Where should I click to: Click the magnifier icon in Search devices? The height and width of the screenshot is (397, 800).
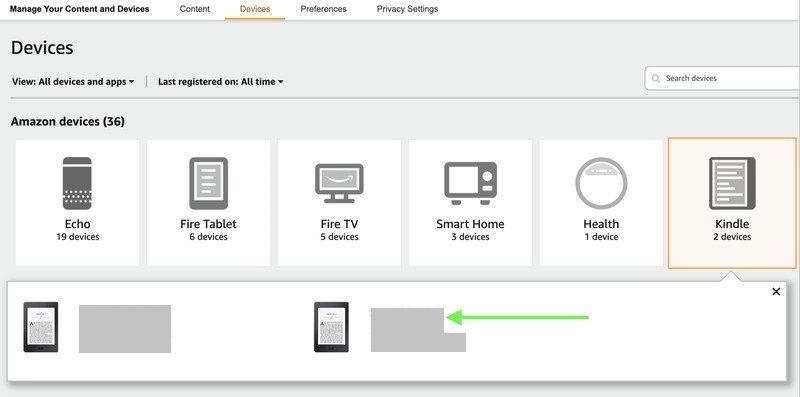point(655,79)
